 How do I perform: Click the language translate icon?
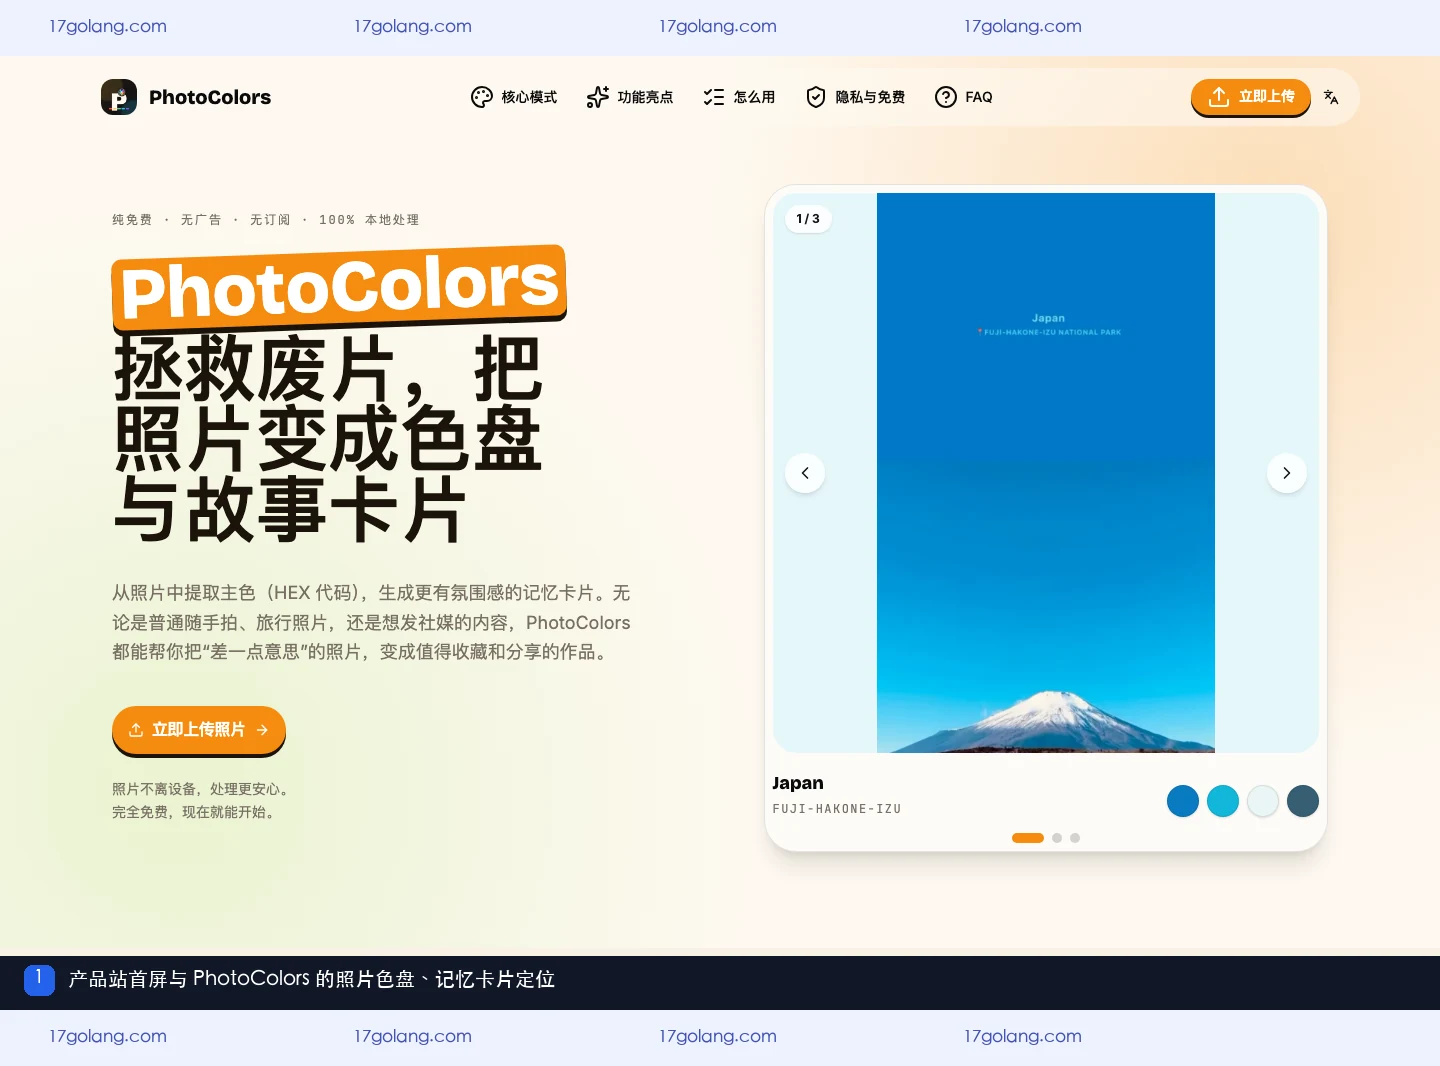(1331, 97)
